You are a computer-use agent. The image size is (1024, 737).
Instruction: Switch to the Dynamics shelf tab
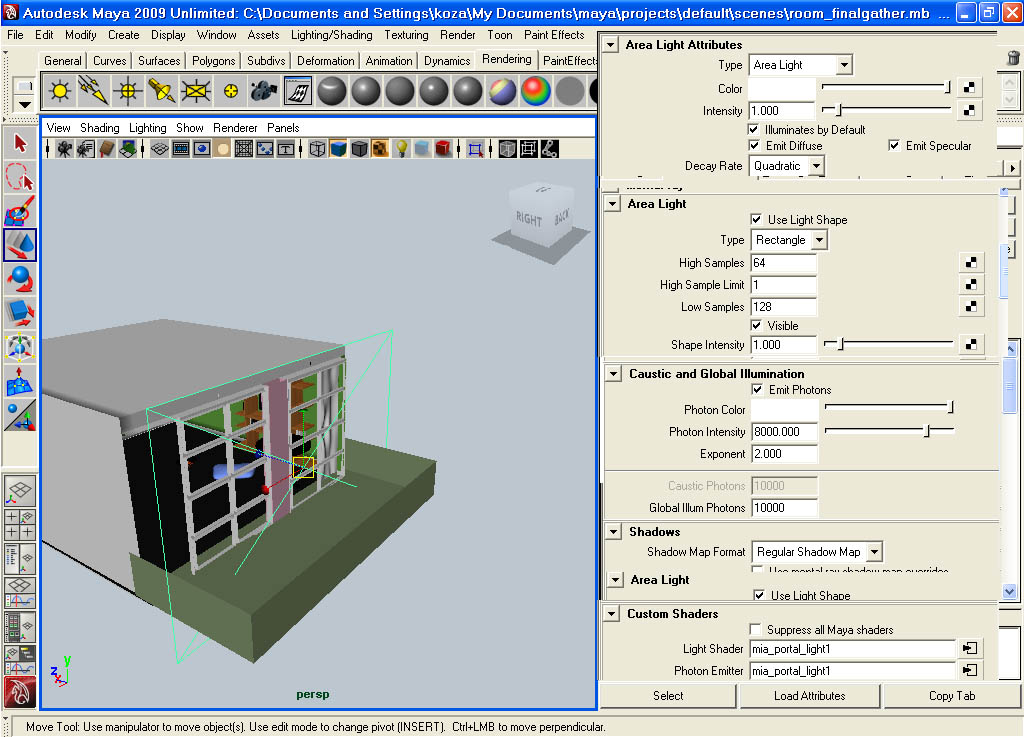pyautogui.click(x=447, y=61)
